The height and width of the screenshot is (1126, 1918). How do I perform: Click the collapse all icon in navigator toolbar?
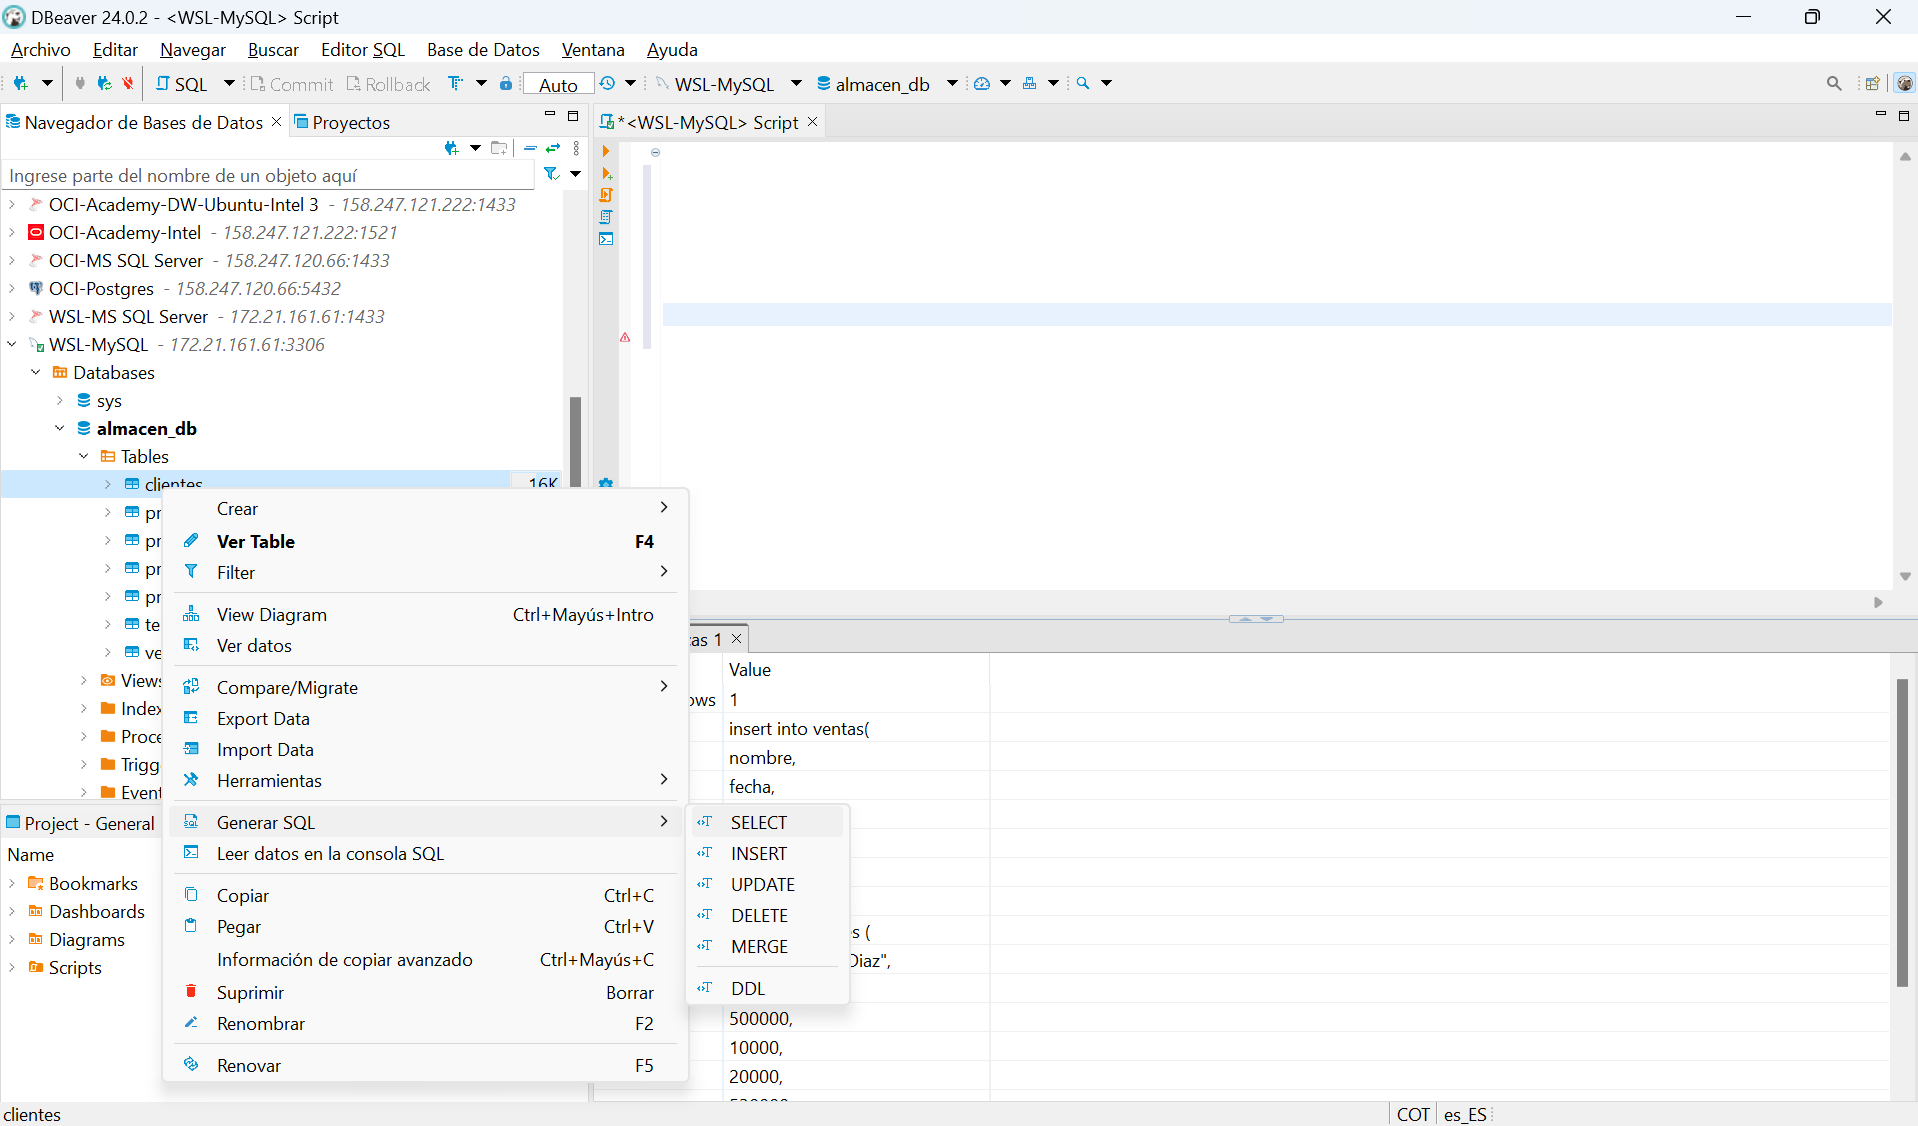531,148
